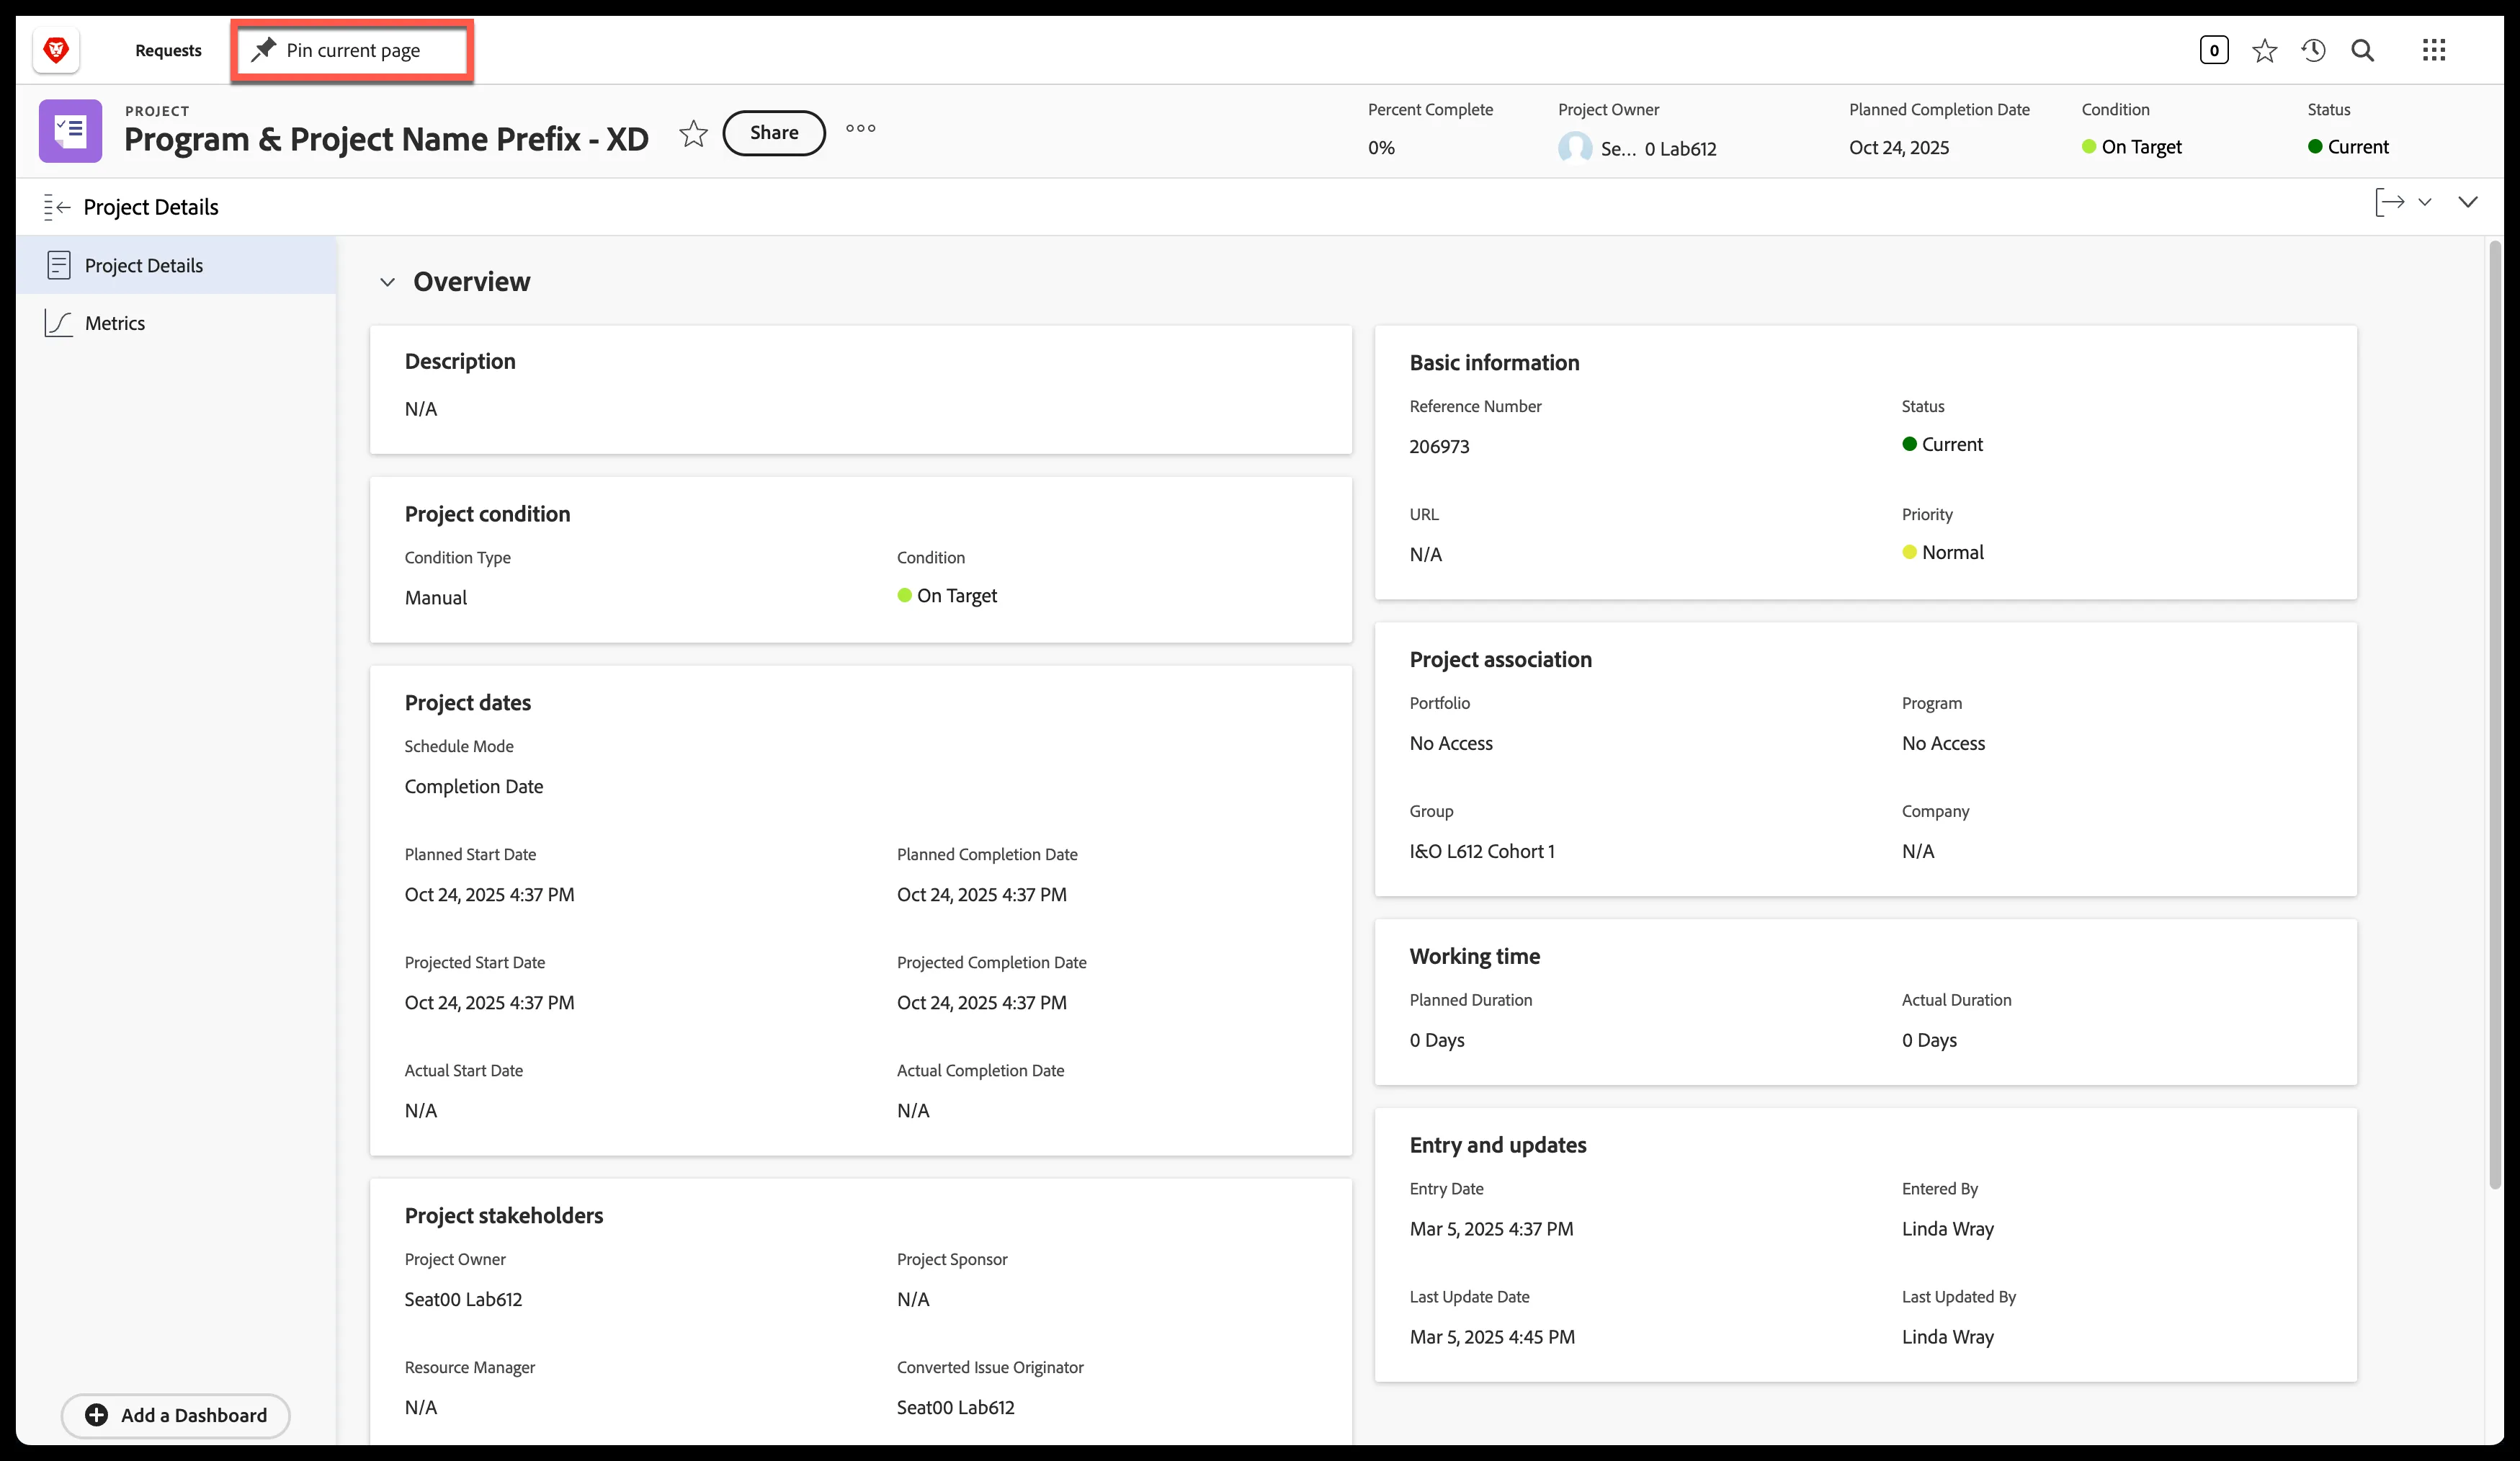
Task: Collapse header with the rightmost chevron
Action: pyautogui.click(x=2468, y=202)
